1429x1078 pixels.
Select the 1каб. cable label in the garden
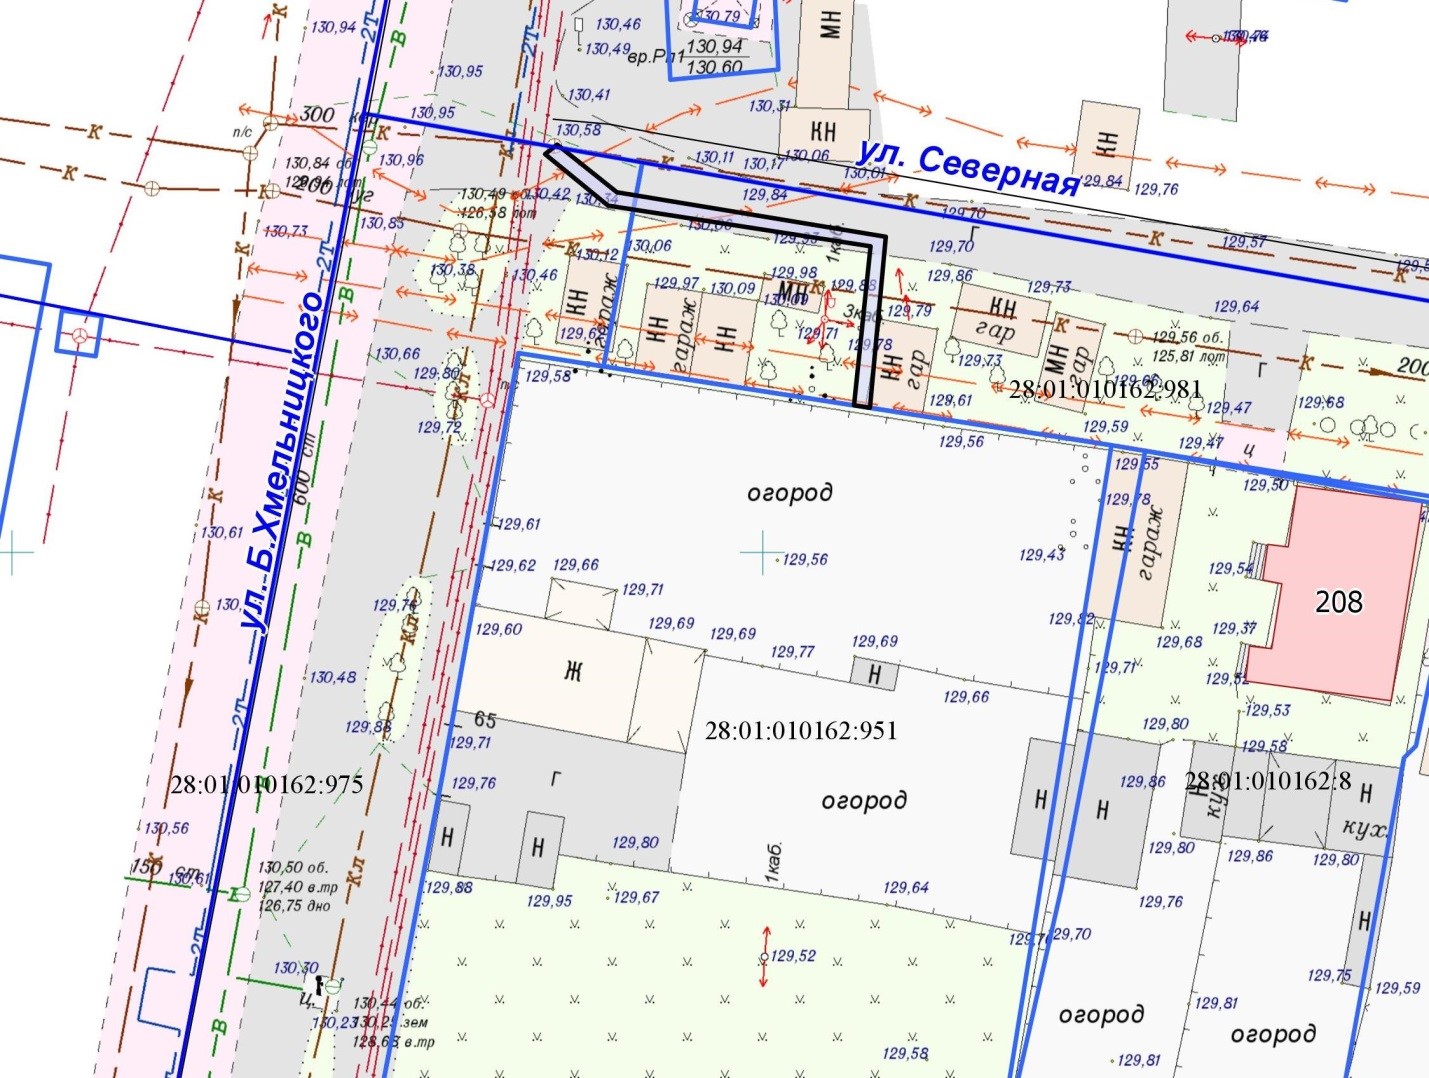[x=773, y=863]
